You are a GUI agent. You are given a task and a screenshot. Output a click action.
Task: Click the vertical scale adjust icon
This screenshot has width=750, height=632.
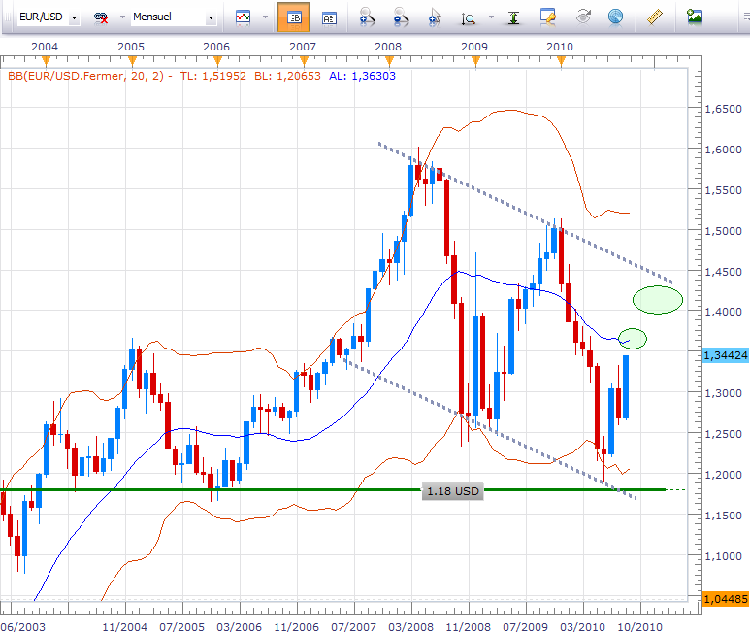[468, 18]
